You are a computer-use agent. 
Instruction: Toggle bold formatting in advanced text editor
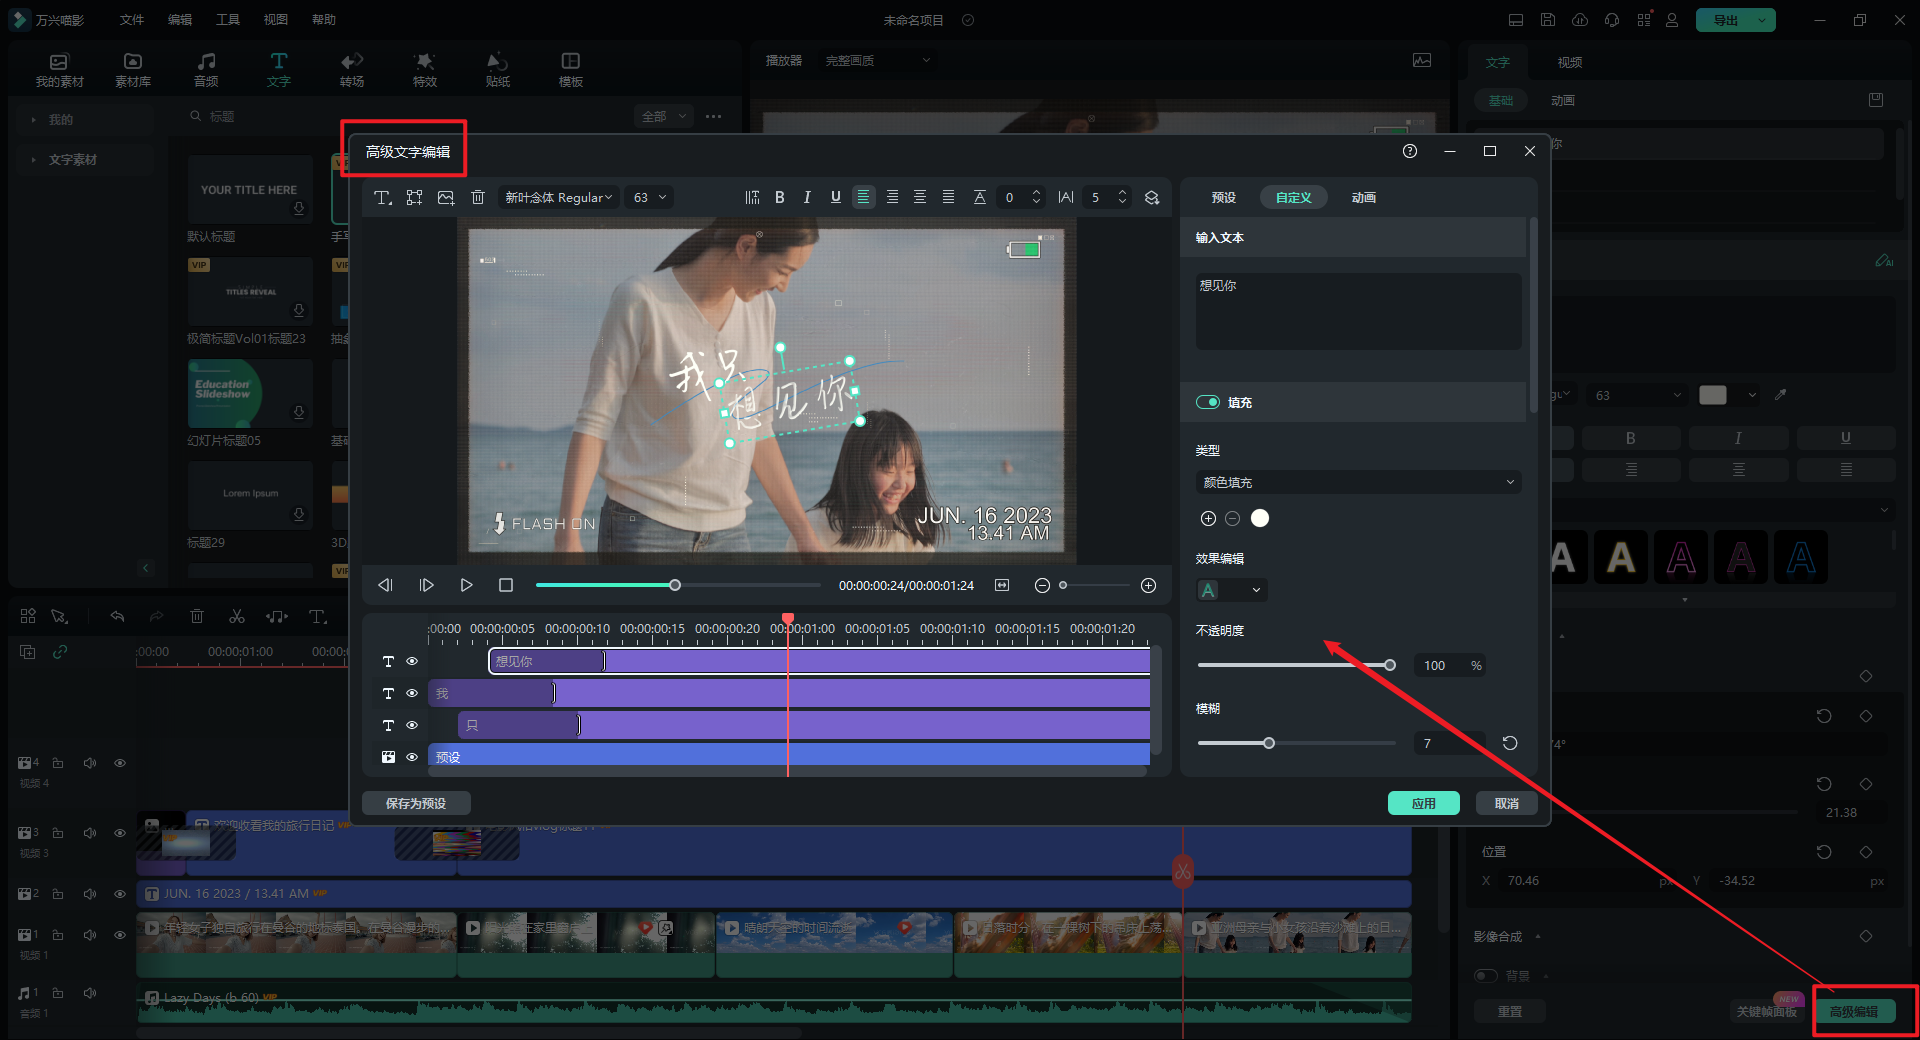tap(780, 198)
